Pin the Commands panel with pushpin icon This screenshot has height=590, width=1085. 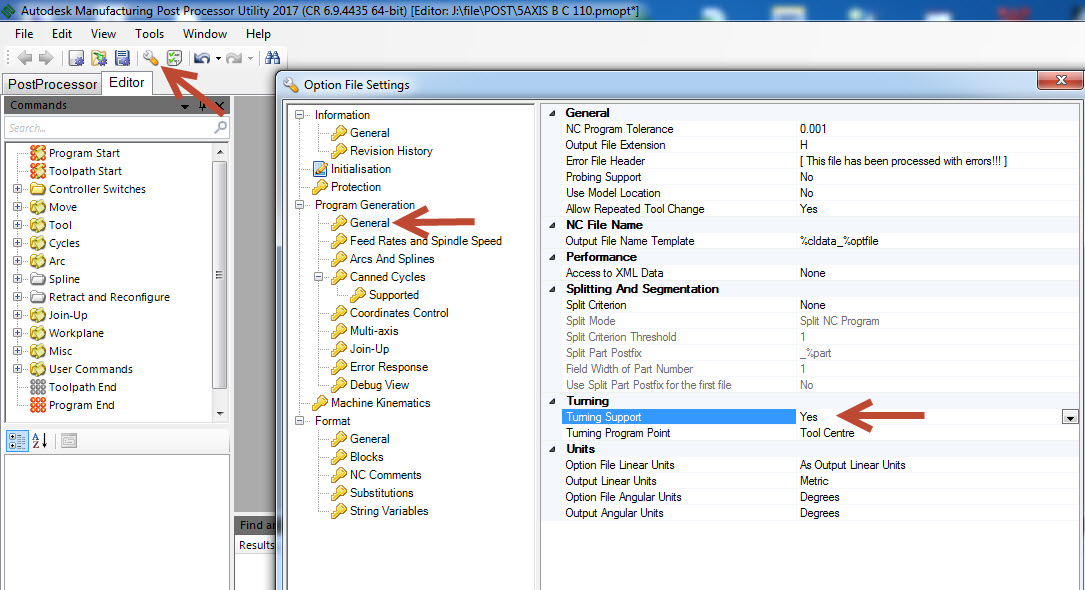(x=202, y=106)
